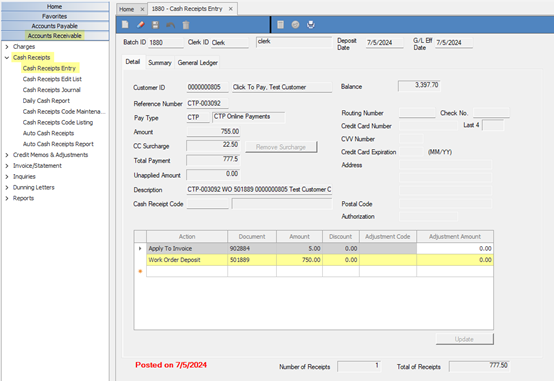554x381 pixels.
Task: Select Cash Receipts Entry in tree
Action: [x=49, y=68]
